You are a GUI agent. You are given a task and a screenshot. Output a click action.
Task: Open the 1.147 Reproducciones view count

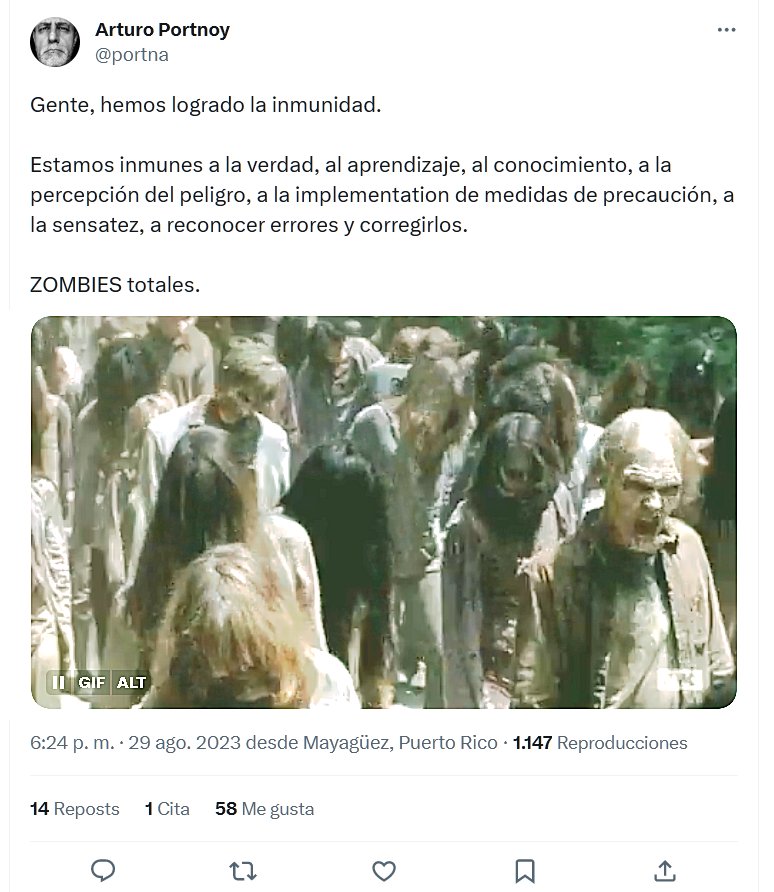click(600, 742)
